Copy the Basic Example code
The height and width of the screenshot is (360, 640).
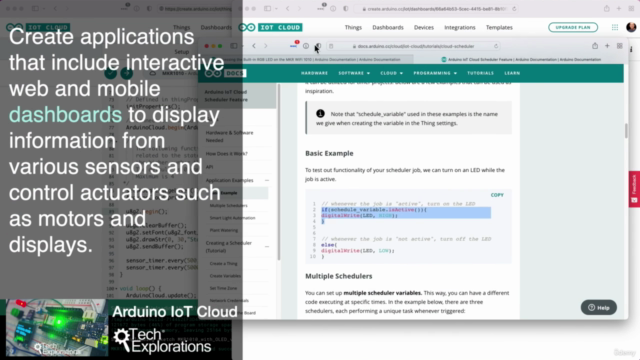coord(497,195)
